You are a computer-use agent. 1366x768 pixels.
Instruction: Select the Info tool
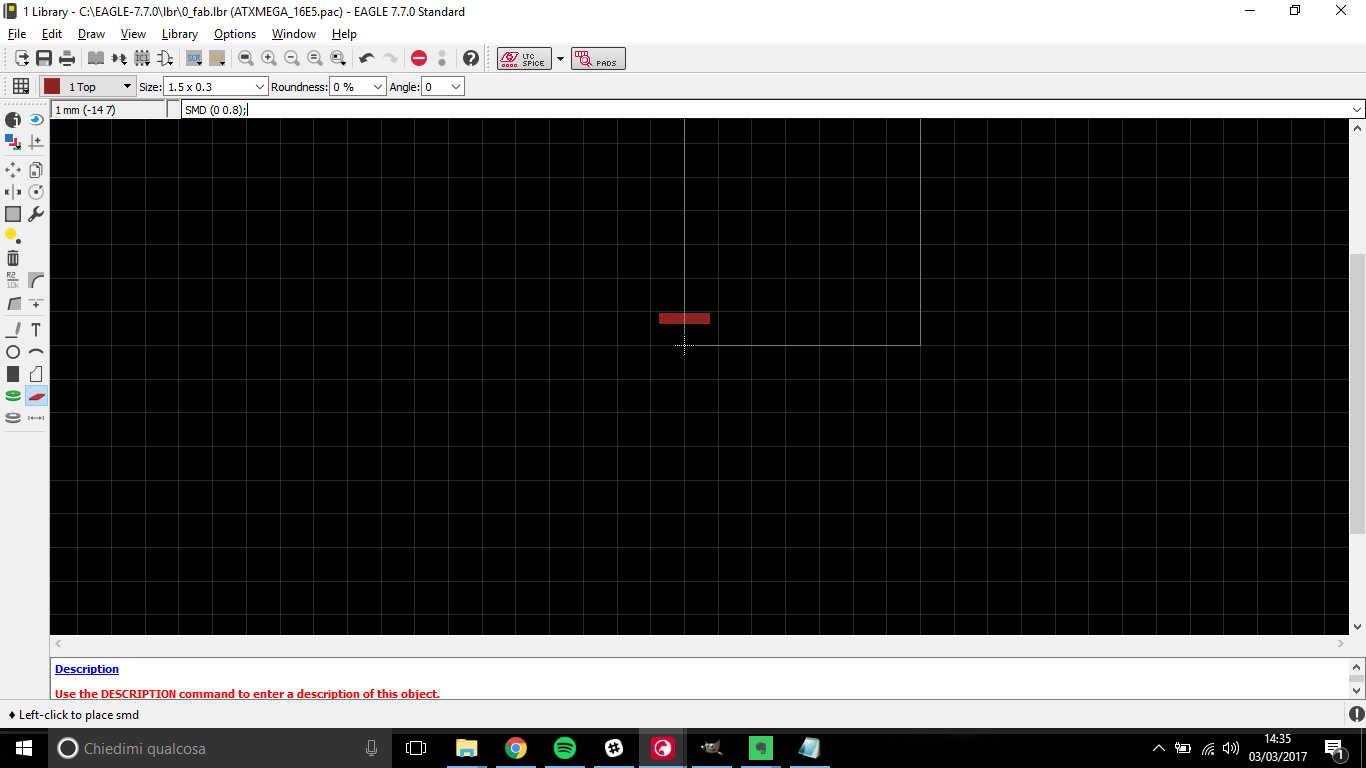[x=13, y=120]
